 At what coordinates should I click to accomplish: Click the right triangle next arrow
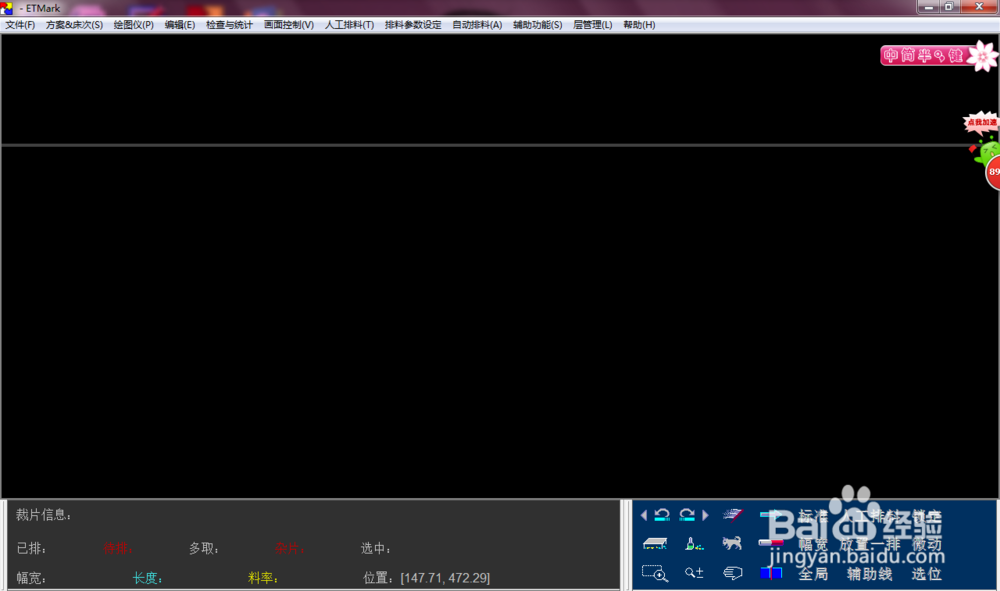tap(705, 515)
